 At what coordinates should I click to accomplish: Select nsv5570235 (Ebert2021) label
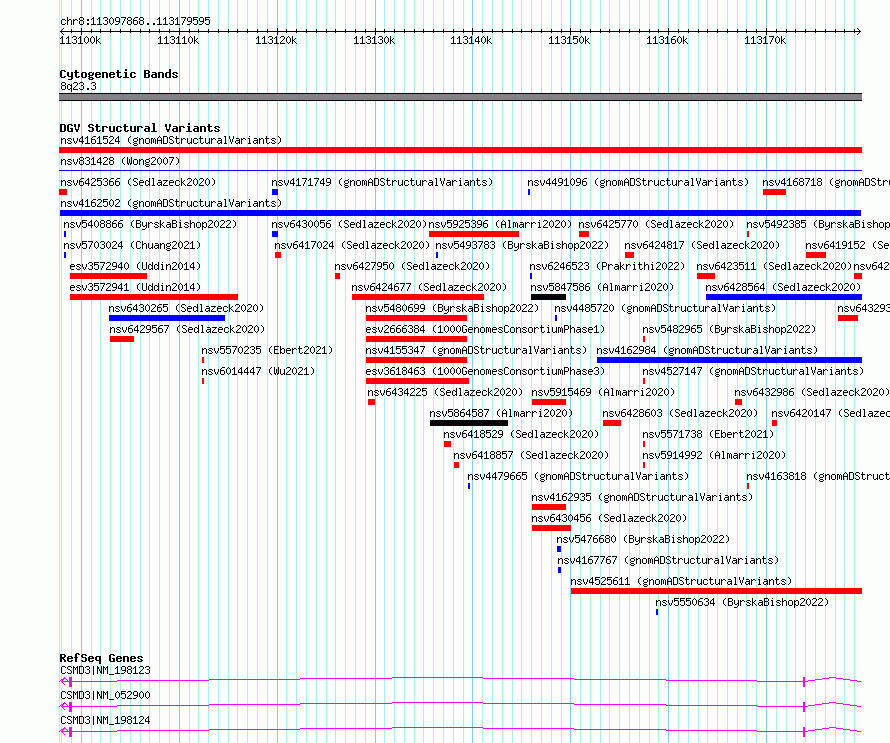point(267,350)
